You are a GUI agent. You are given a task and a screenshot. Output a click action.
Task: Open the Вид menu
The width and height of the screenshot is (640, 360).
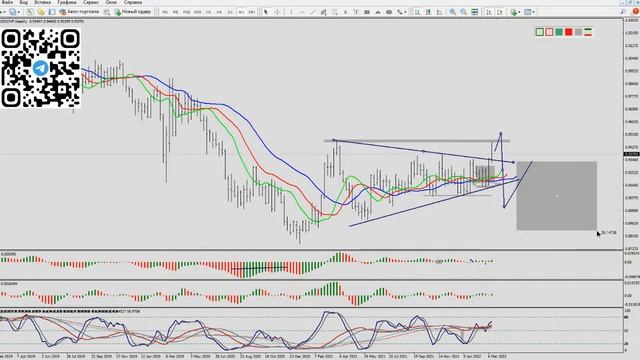click(24, 2)
